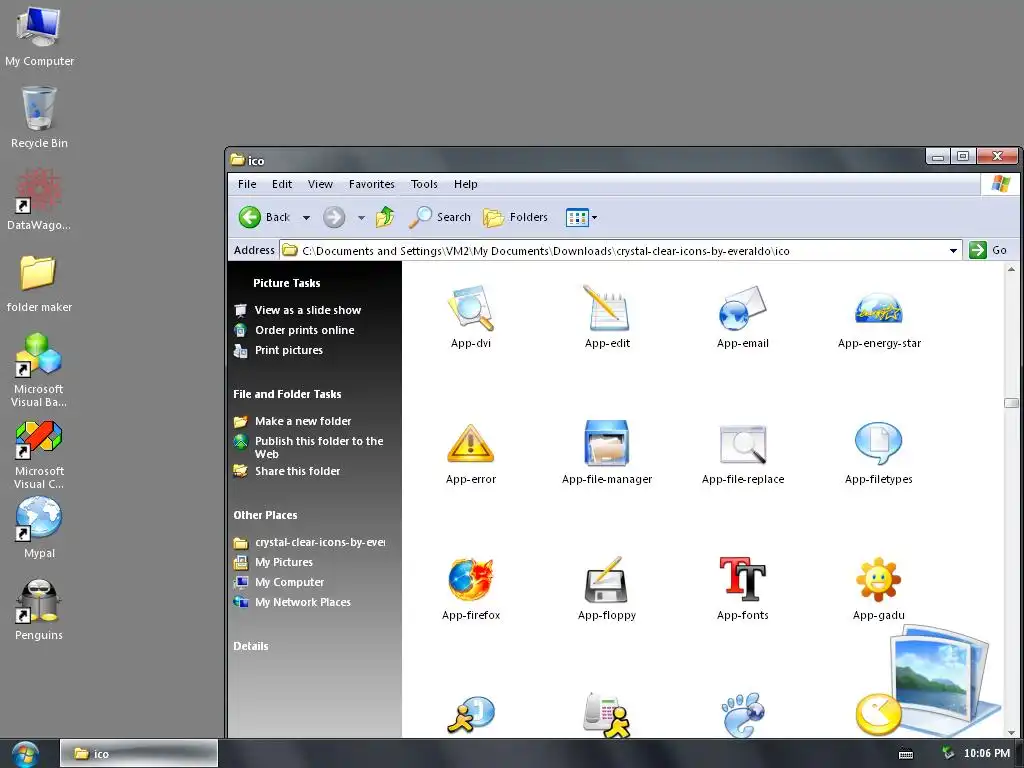Open My Computer in Other Places
The height and width of the screenshot is (768, 1024).
tap(289, 582)
